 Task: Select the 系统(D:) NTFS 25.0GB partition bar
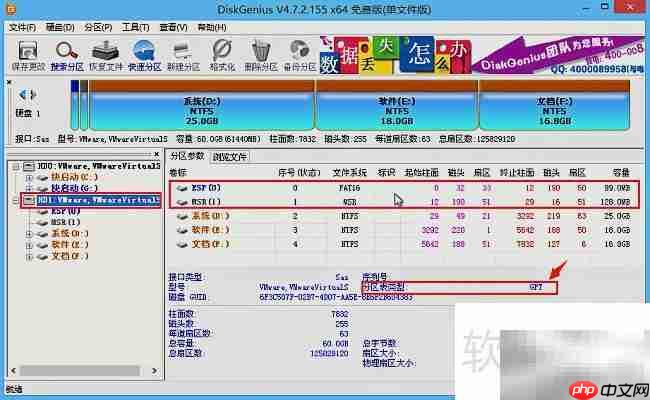click(202, 105)
